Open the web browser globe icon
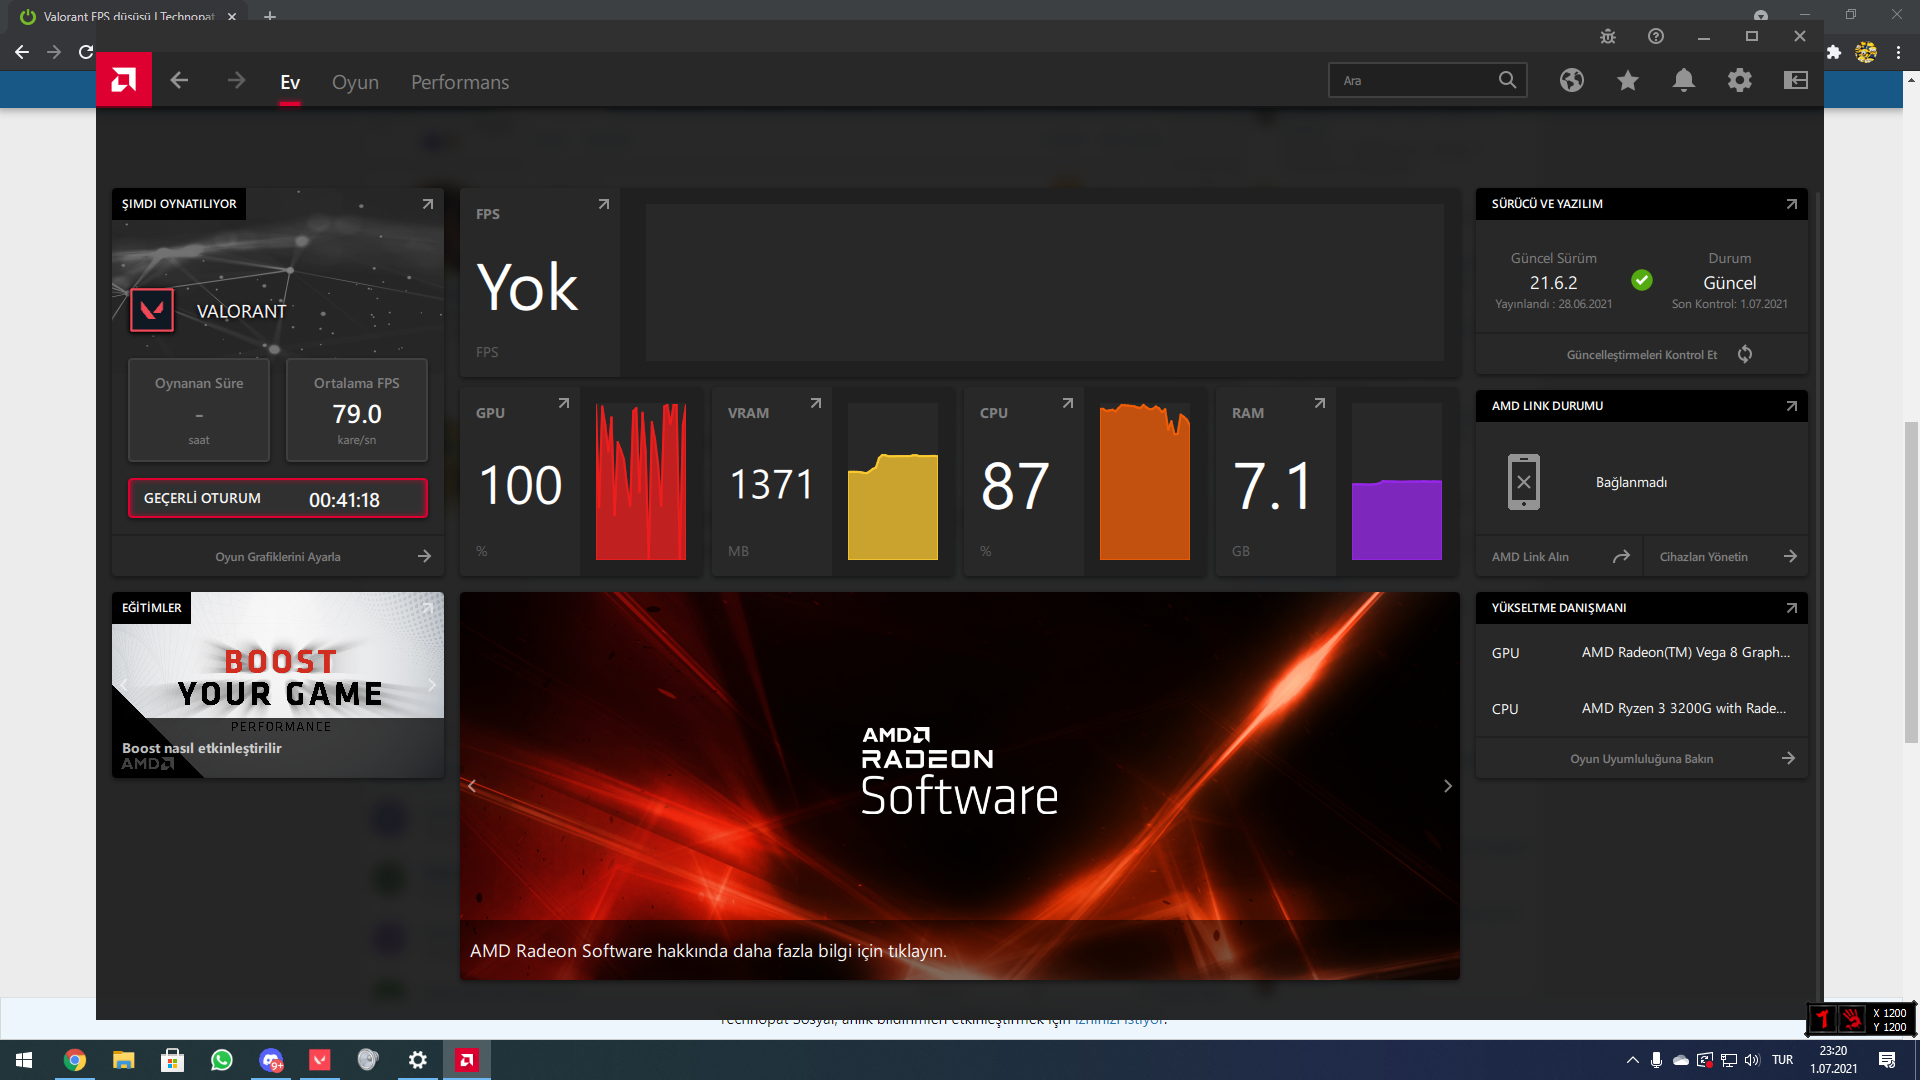This screenshot has width=1920, height=1080. click(x=1571, y=80)
